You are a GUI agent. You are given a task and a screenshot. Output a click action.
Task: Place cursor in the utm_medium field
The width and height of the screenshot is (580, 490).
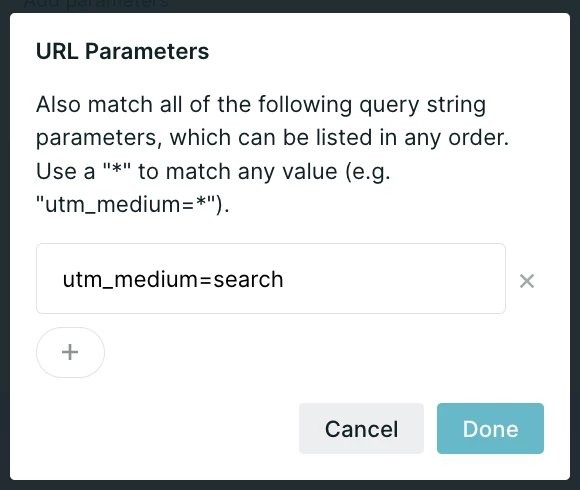coord(271,278)
